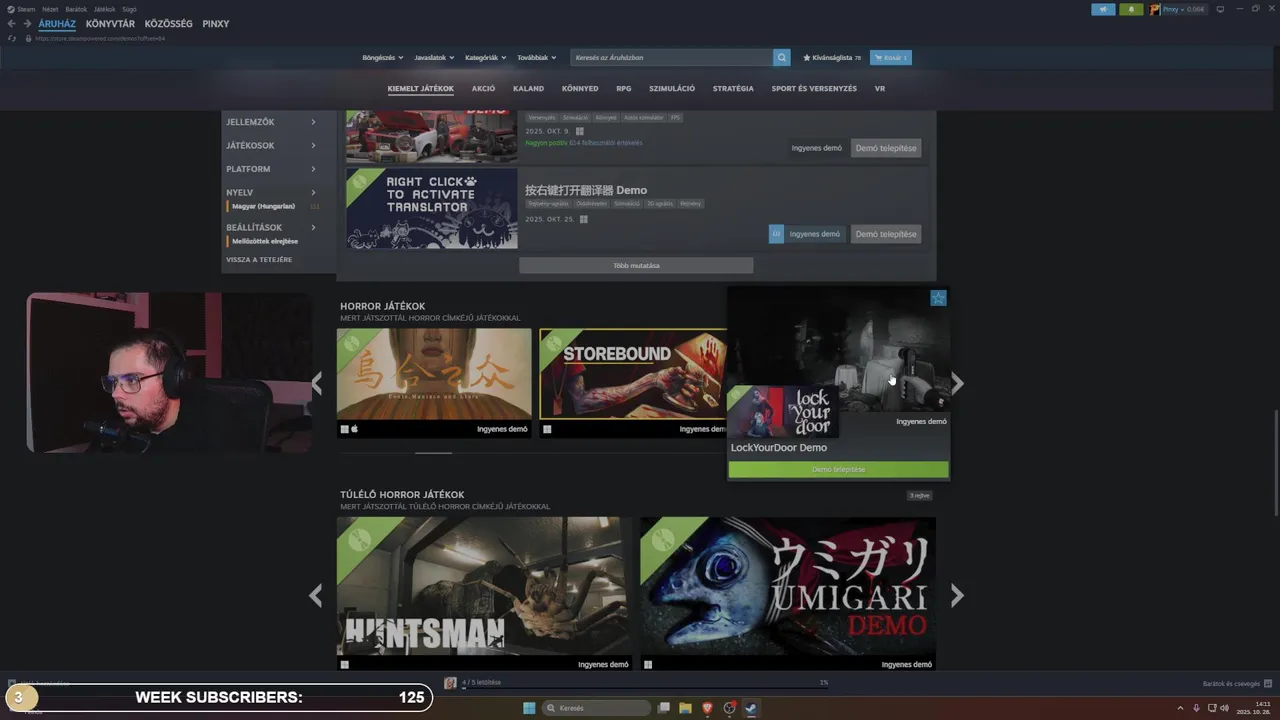This screenshot has width=1280, height=720.
Task: Open the Súgó menu
Action: pyautogui.click(x=129, y=9)
